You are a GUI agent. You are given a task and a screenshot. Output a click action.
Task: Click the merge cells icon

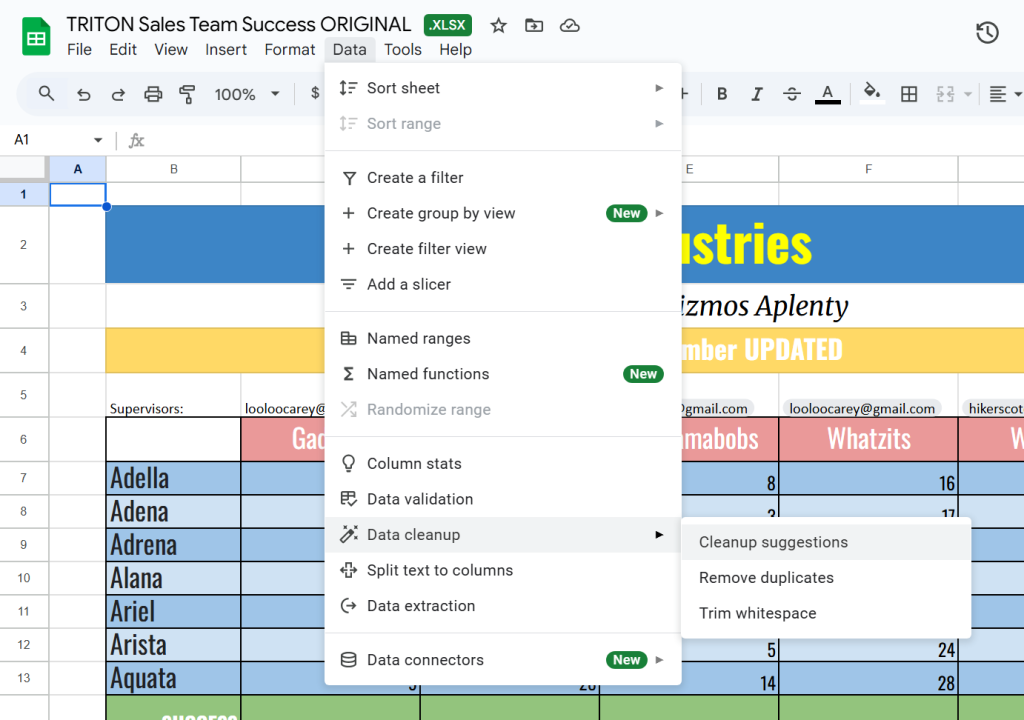pos(945,94)
